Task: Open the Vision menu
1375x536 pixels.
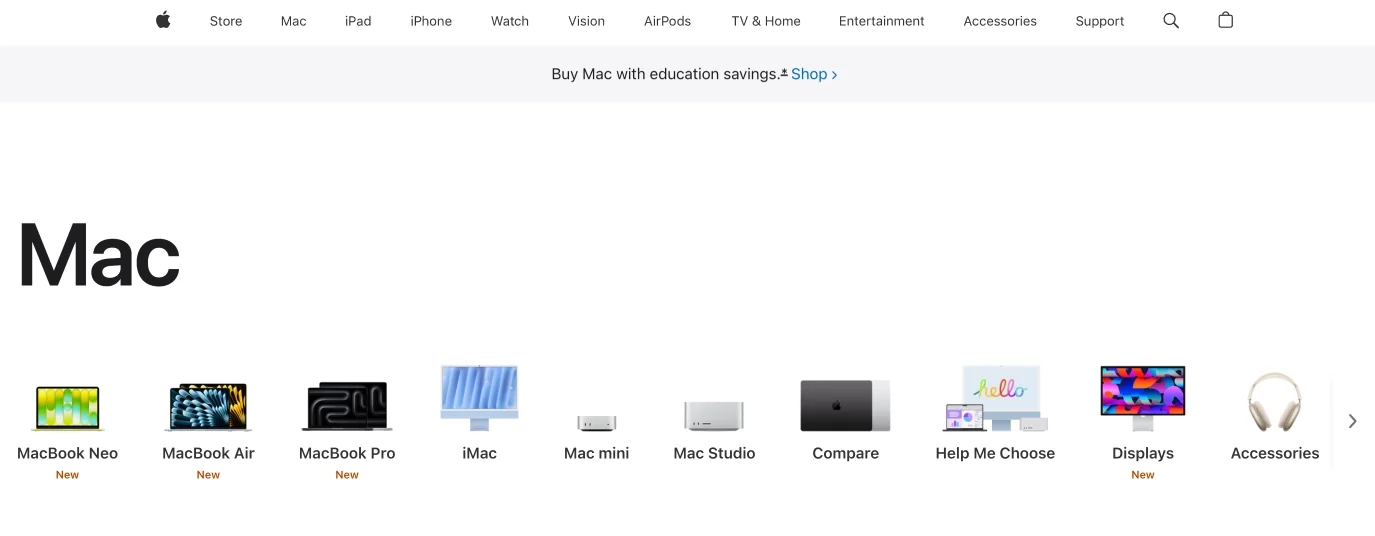Action: click(586, 21)
